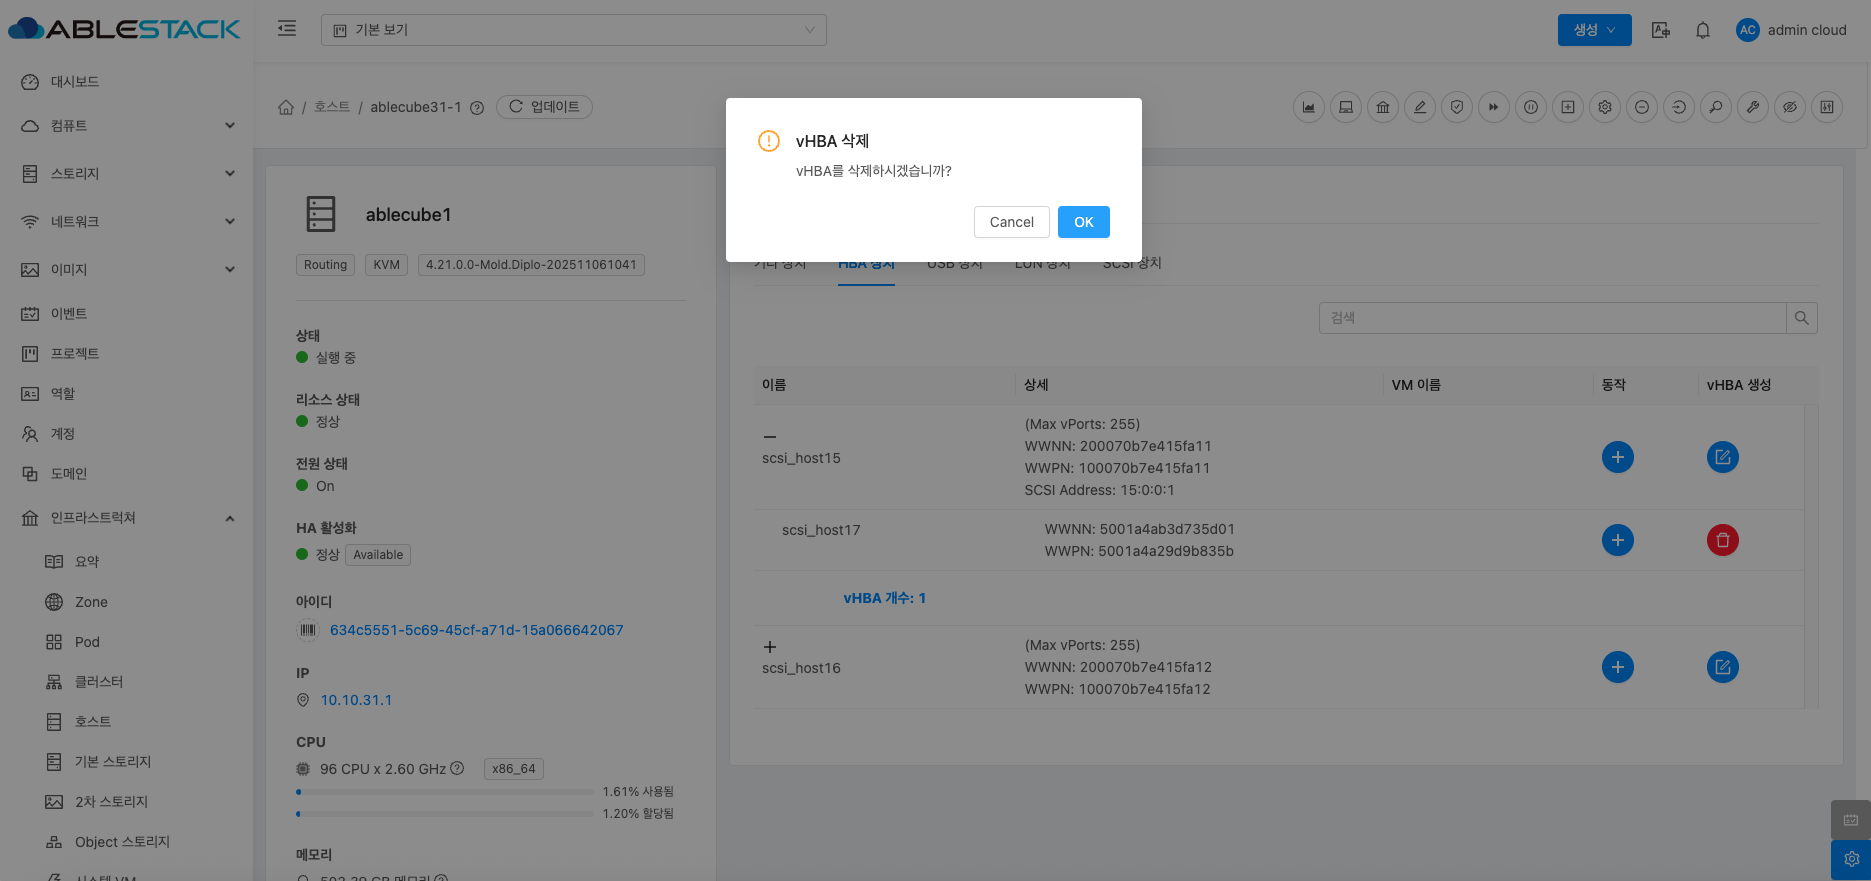This screenshot has width=1871, height=881.
Task: Open the notifications bell icon
Action: tap(1703, 30)
